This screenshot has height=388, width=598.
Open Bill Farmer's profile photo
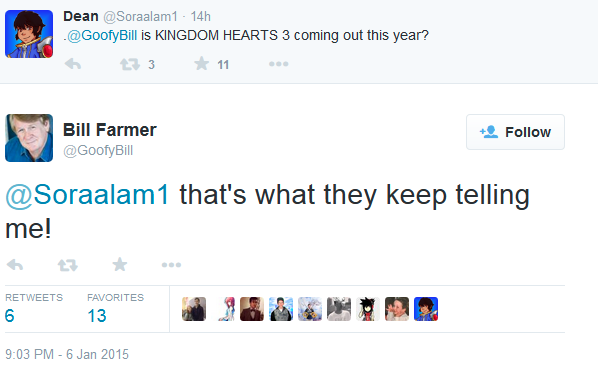click(29, 138)
